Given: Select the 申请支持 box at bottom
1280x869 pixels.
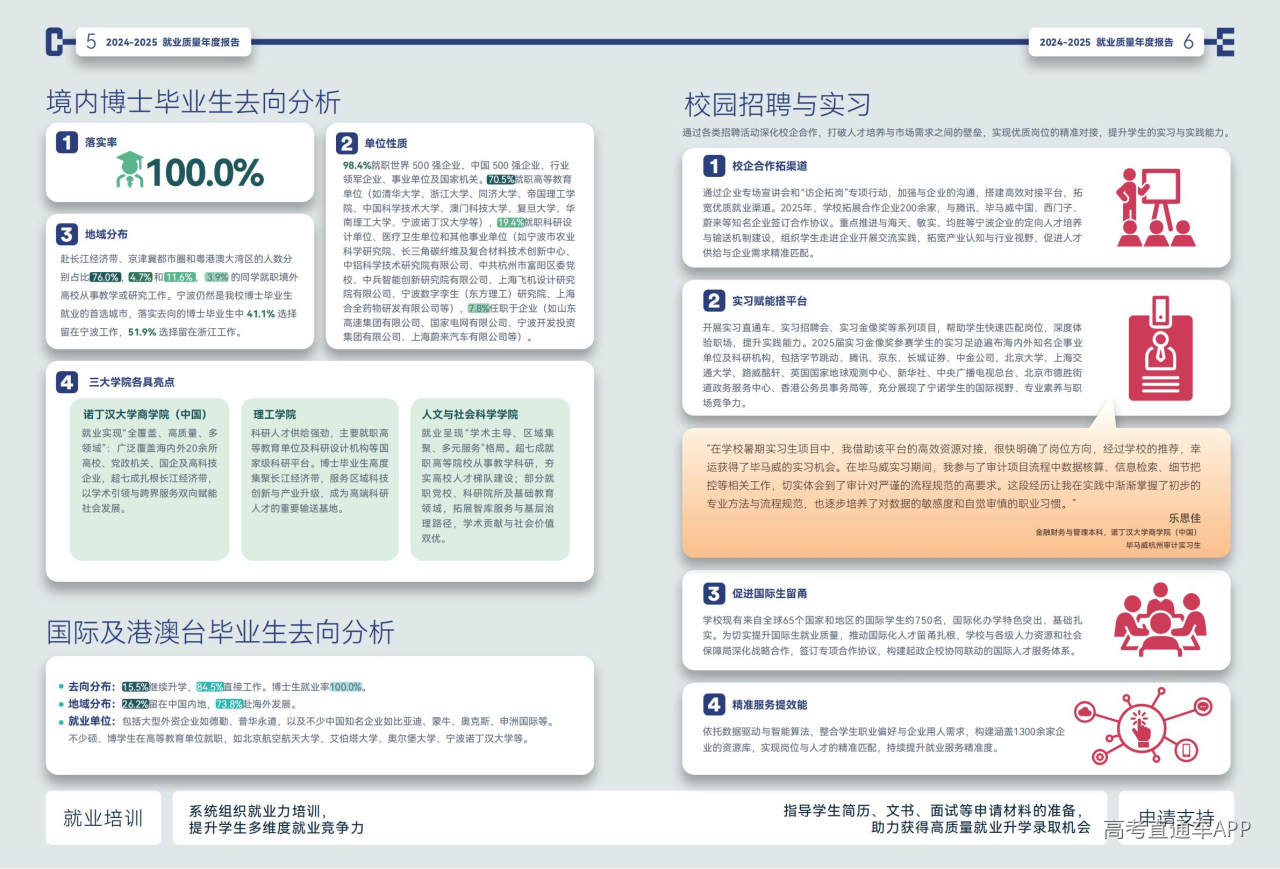Looking at the screenshot, I should click(1176, 817).
